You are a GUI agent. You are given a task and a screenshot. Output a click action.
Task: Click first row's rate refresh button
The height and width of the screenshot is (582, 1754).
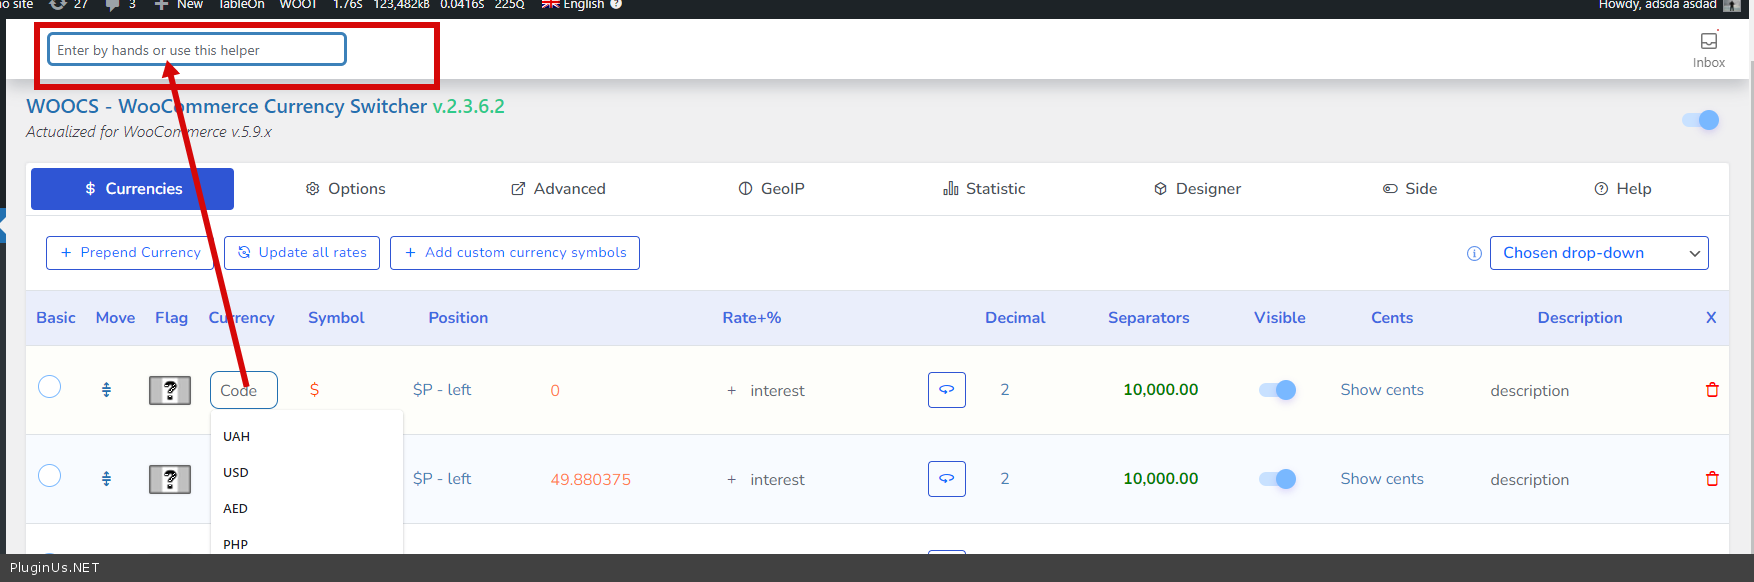pos(946,390)
